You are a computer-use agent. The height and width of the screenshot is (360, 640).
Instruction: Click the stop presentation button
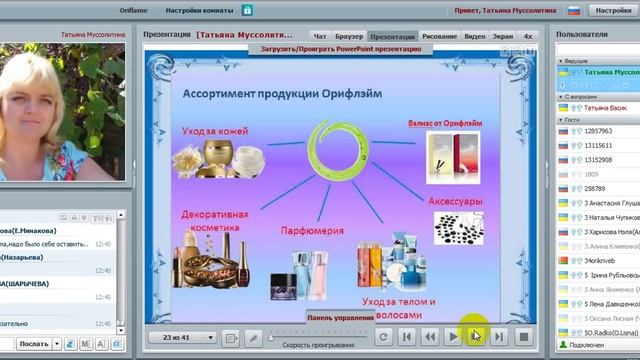524,337
